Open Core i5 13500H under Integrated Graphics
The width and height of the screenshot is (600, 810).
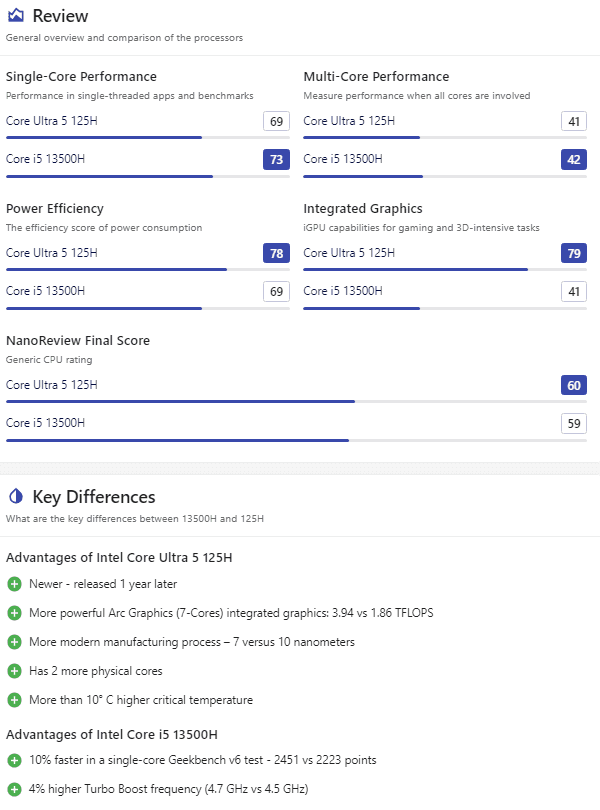[343, 291]
